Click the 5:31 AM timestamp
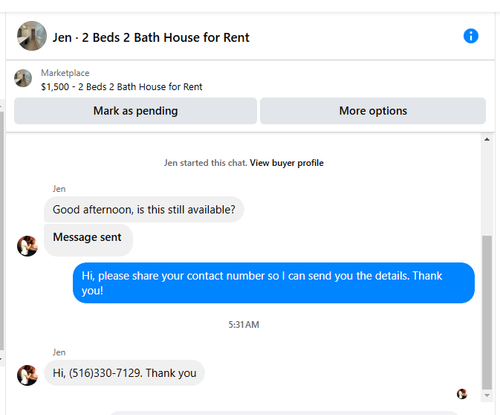Image resolution: width=500 pixels, height=415 pixels. pyautogui.click(x=244, y=324)
